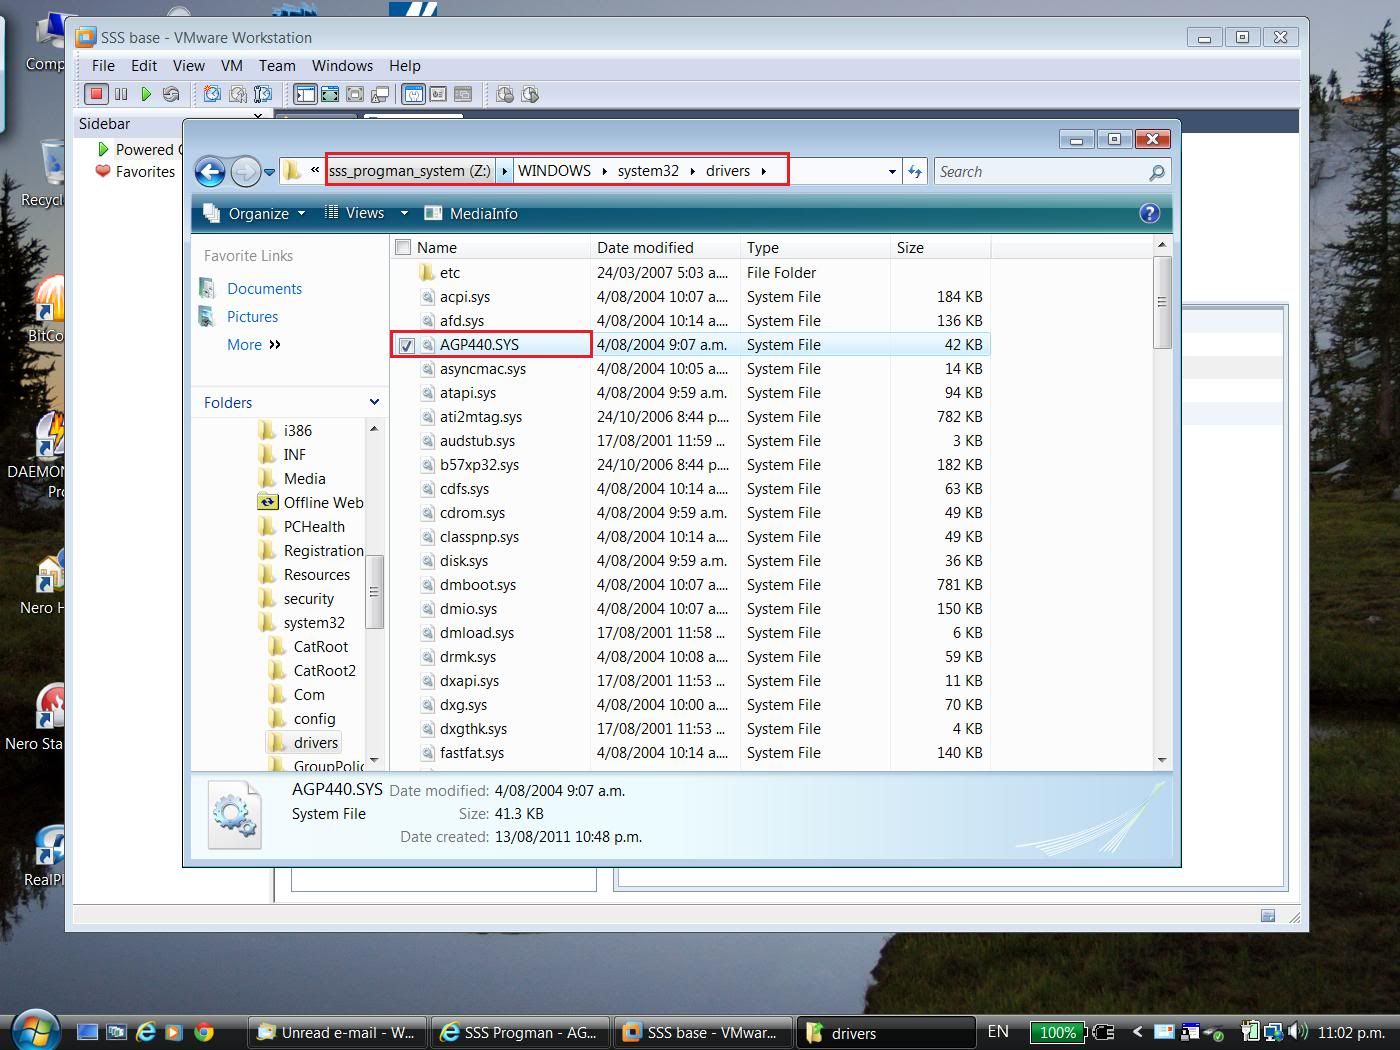Click the VMware Full Screen toolbar icon

click(x=355, y=94)
